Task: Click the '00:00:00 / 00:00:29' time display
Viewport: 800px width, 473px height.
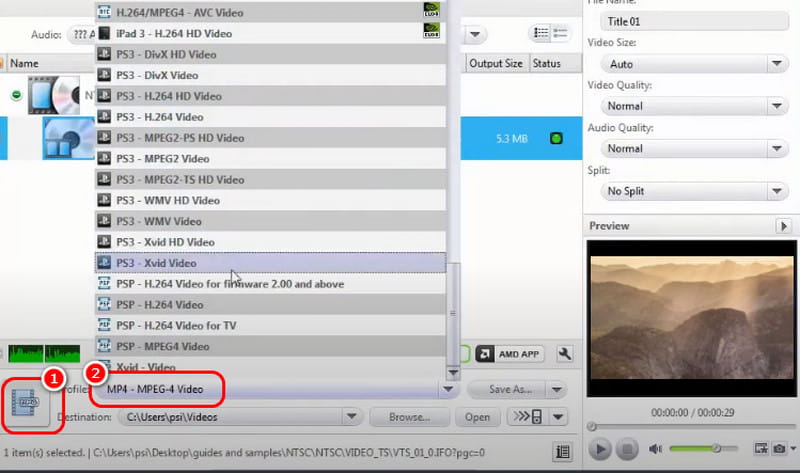Action: click(692, 412)
